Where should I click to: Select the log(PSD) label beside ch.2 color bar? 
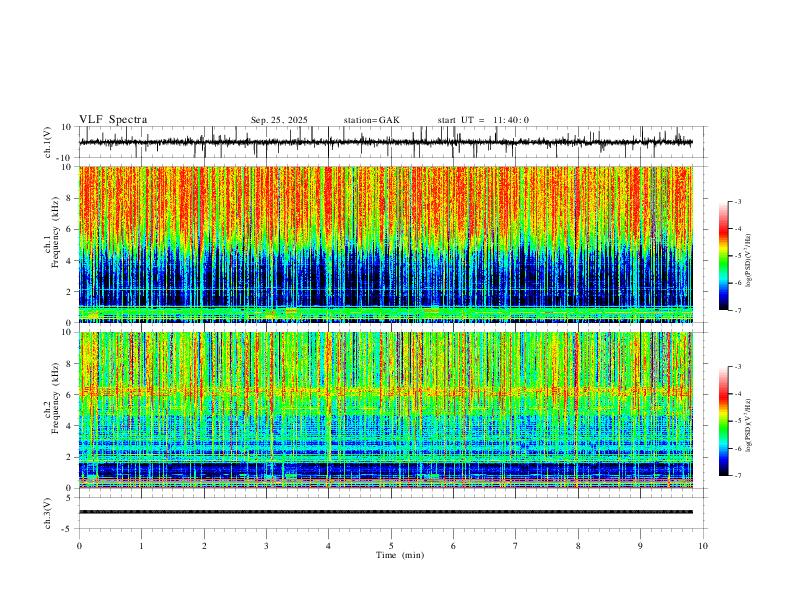[x=749, y=425]
